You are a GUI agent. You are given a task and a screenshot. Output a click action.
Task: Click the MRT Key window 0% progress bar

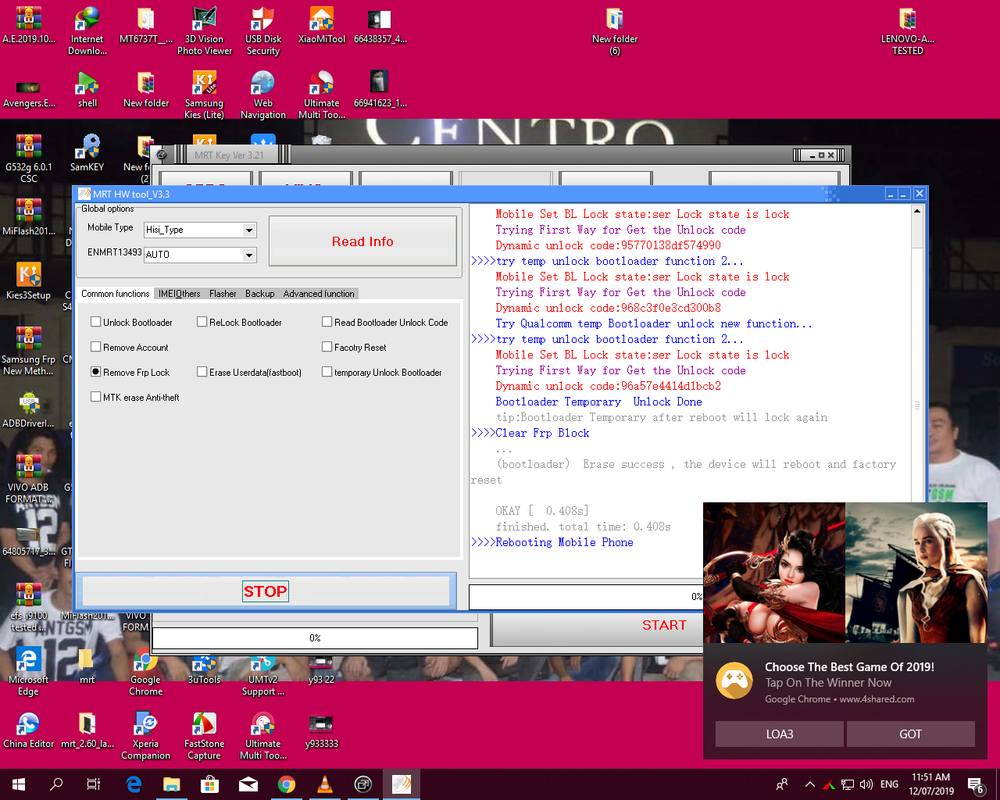pyautogui.click(x=315, y=638)
